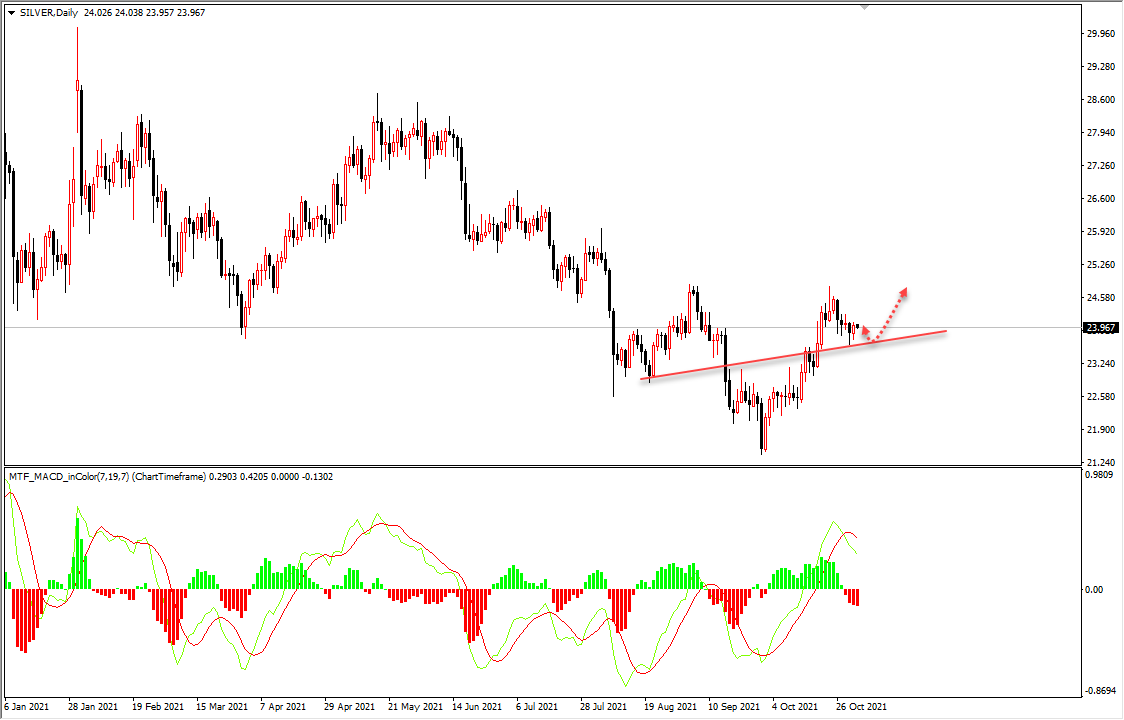
Task: Click the MACD value -0.1302 in indicator header
Action: (x=319, y=476)
